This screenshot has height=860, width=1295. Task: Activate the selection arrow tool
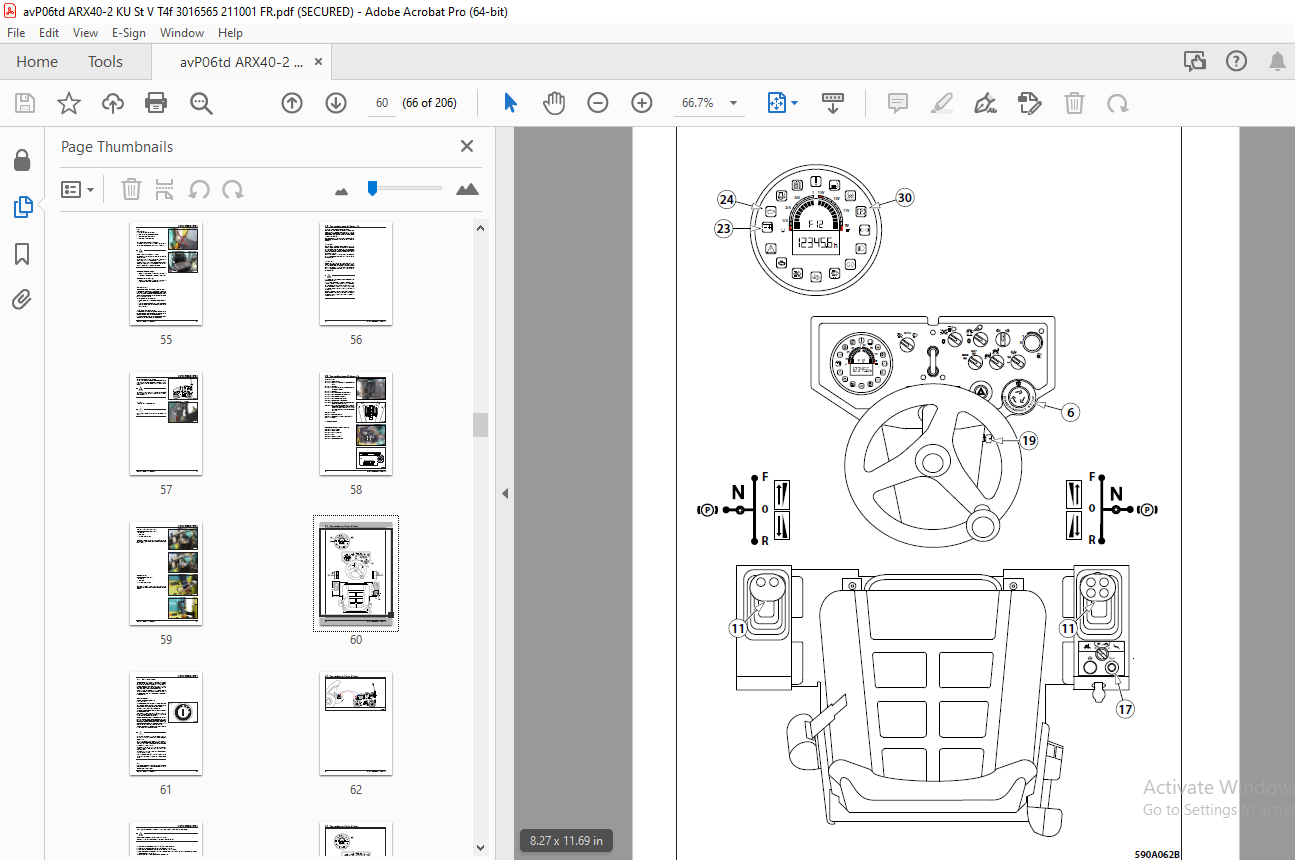pyautogui.click(x=510, y=103)
